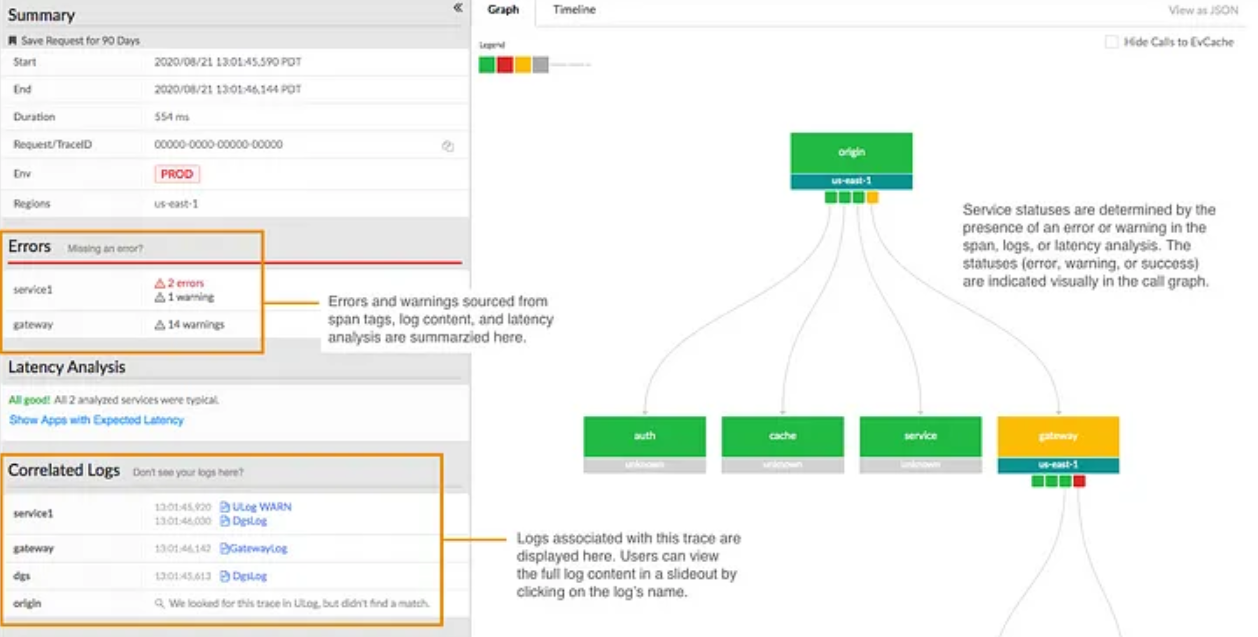1258x637 pixels.
Task: Click us-east-1 label under origin node
Action: 851,182
